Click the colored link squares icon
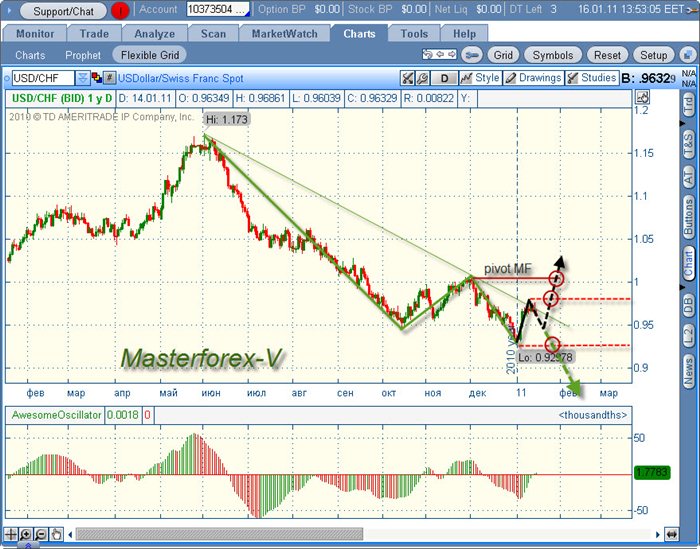Image resolution: width=700 pixels, height=549 pixels. click(x=96, y=78)
